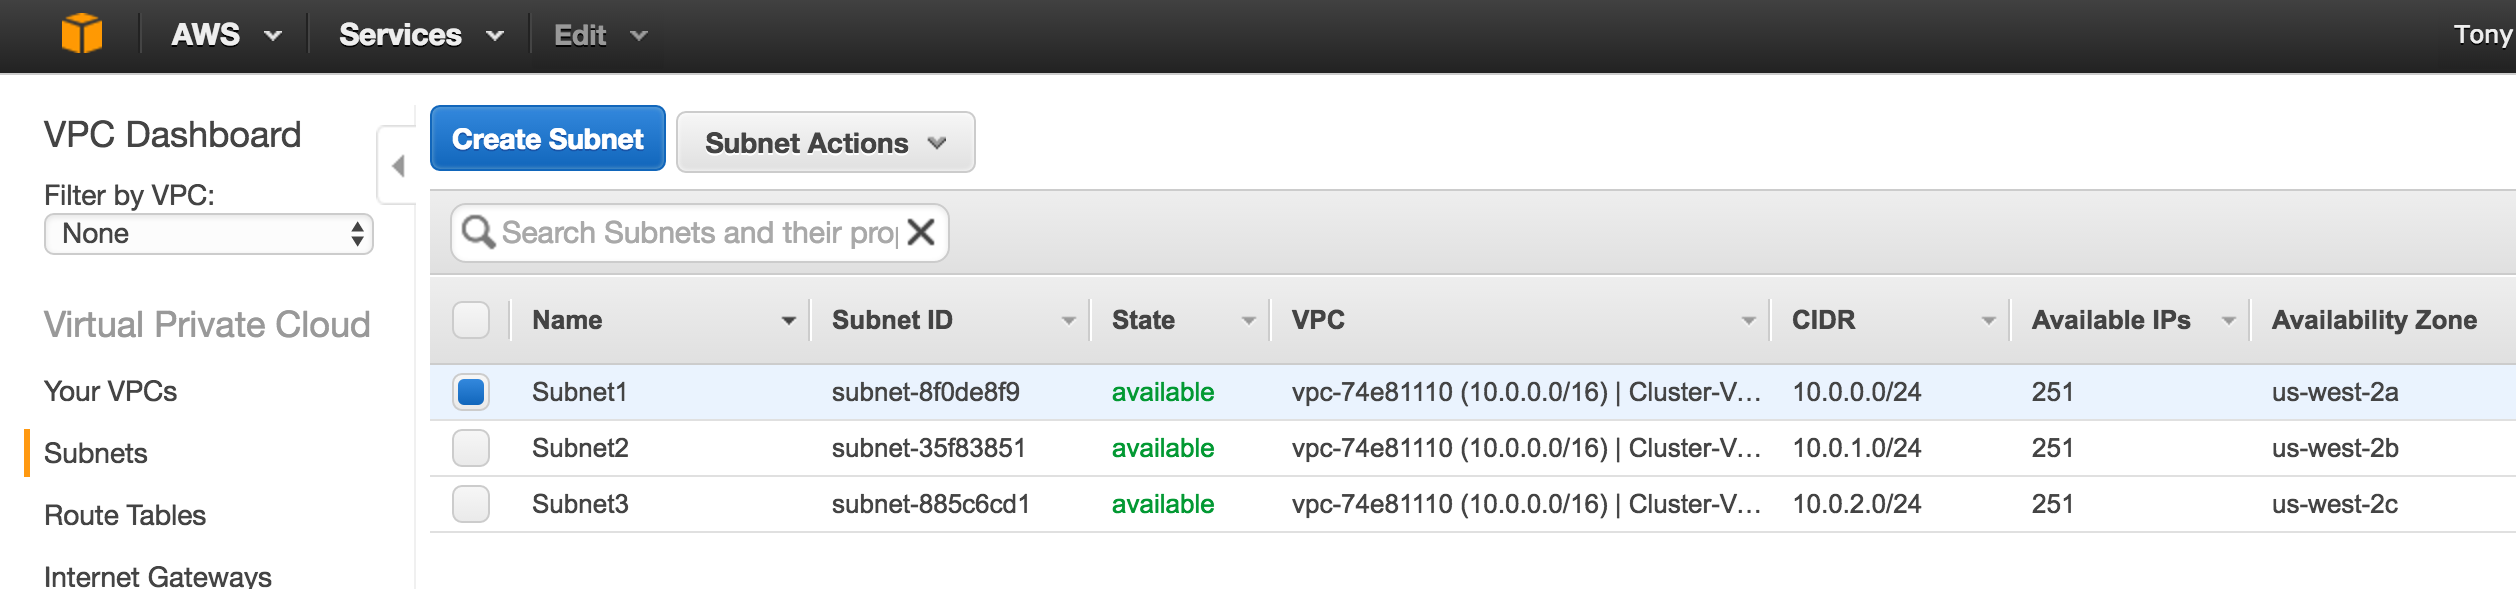Click the Create Subnet button
Viewport: 2516px width, 589px height.
point(548,138)
